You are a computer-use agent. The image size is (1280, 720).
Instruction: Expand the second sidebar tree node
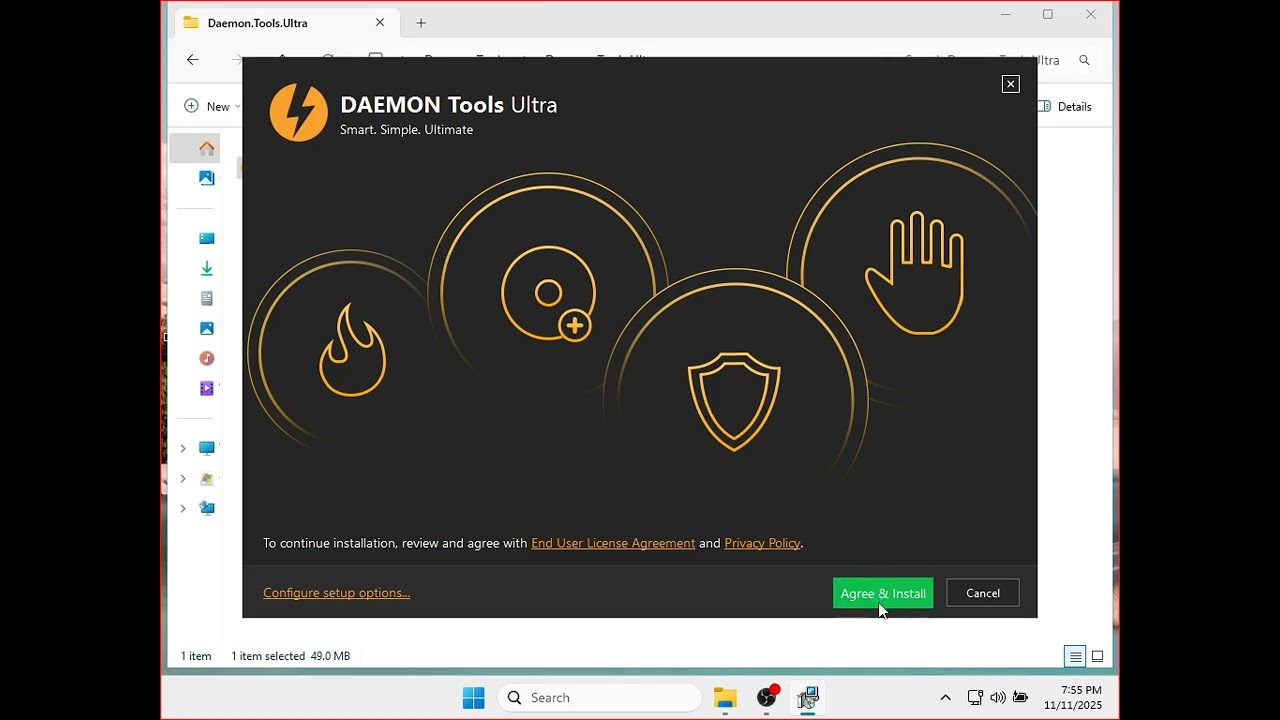[183, 478]
